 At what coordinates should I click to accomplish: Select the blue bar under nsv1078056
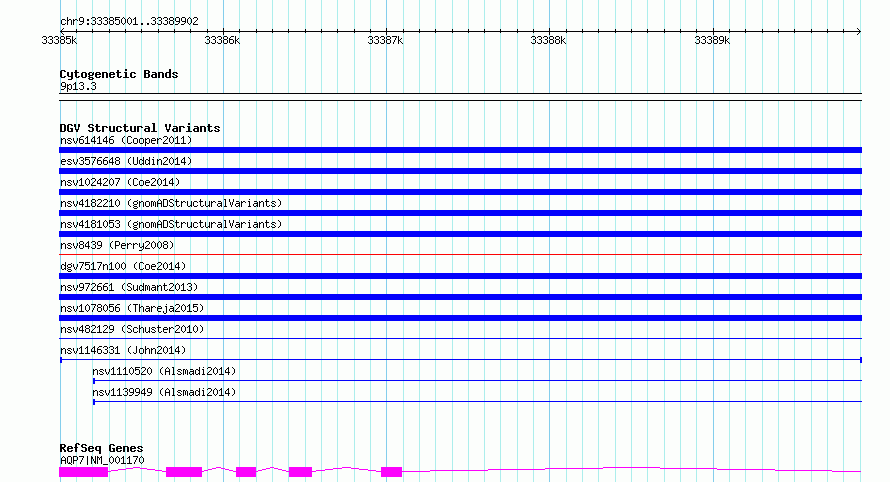[x=460, y=318]
